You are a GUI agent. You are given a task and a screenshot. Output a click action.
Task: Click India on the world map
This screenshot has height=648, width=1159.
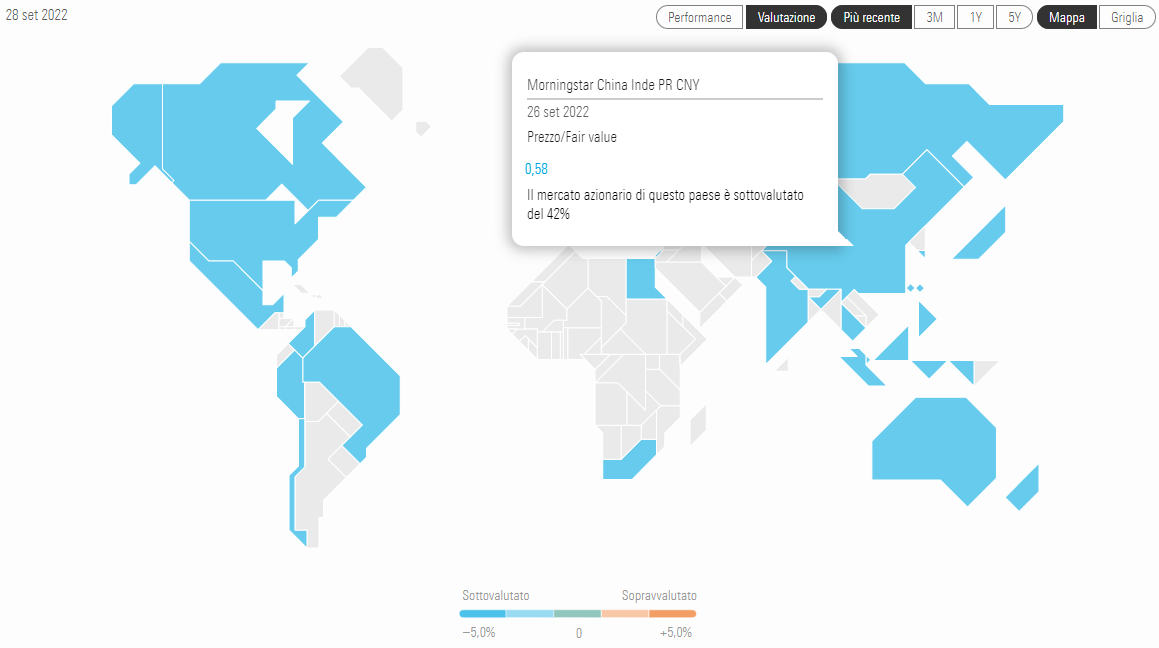[785, 310]
